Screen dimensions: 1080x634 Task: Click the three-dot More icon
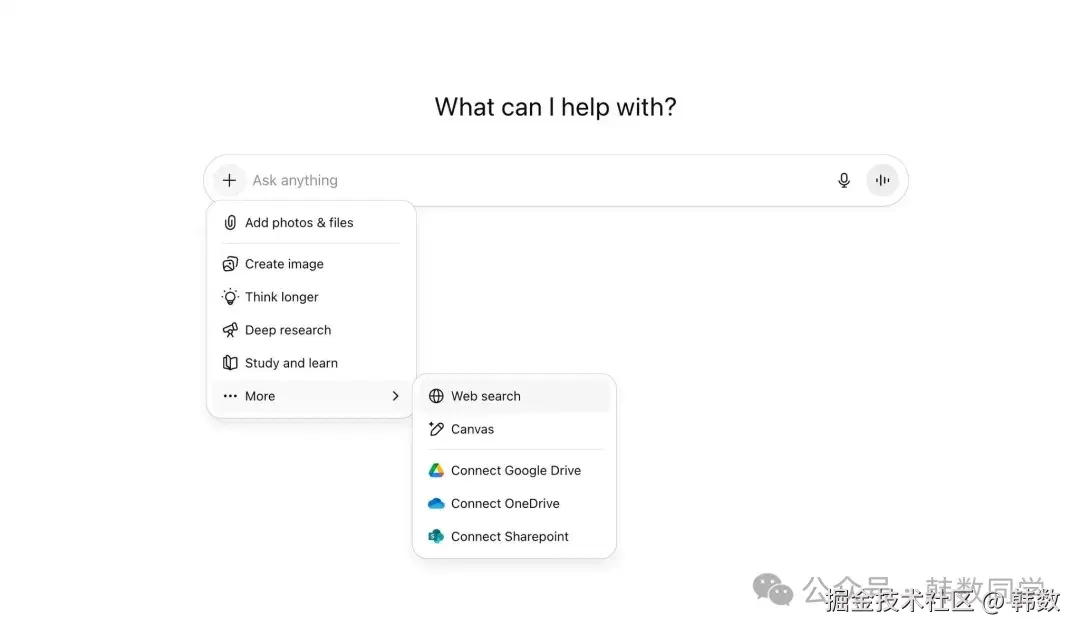pos(230,396)
